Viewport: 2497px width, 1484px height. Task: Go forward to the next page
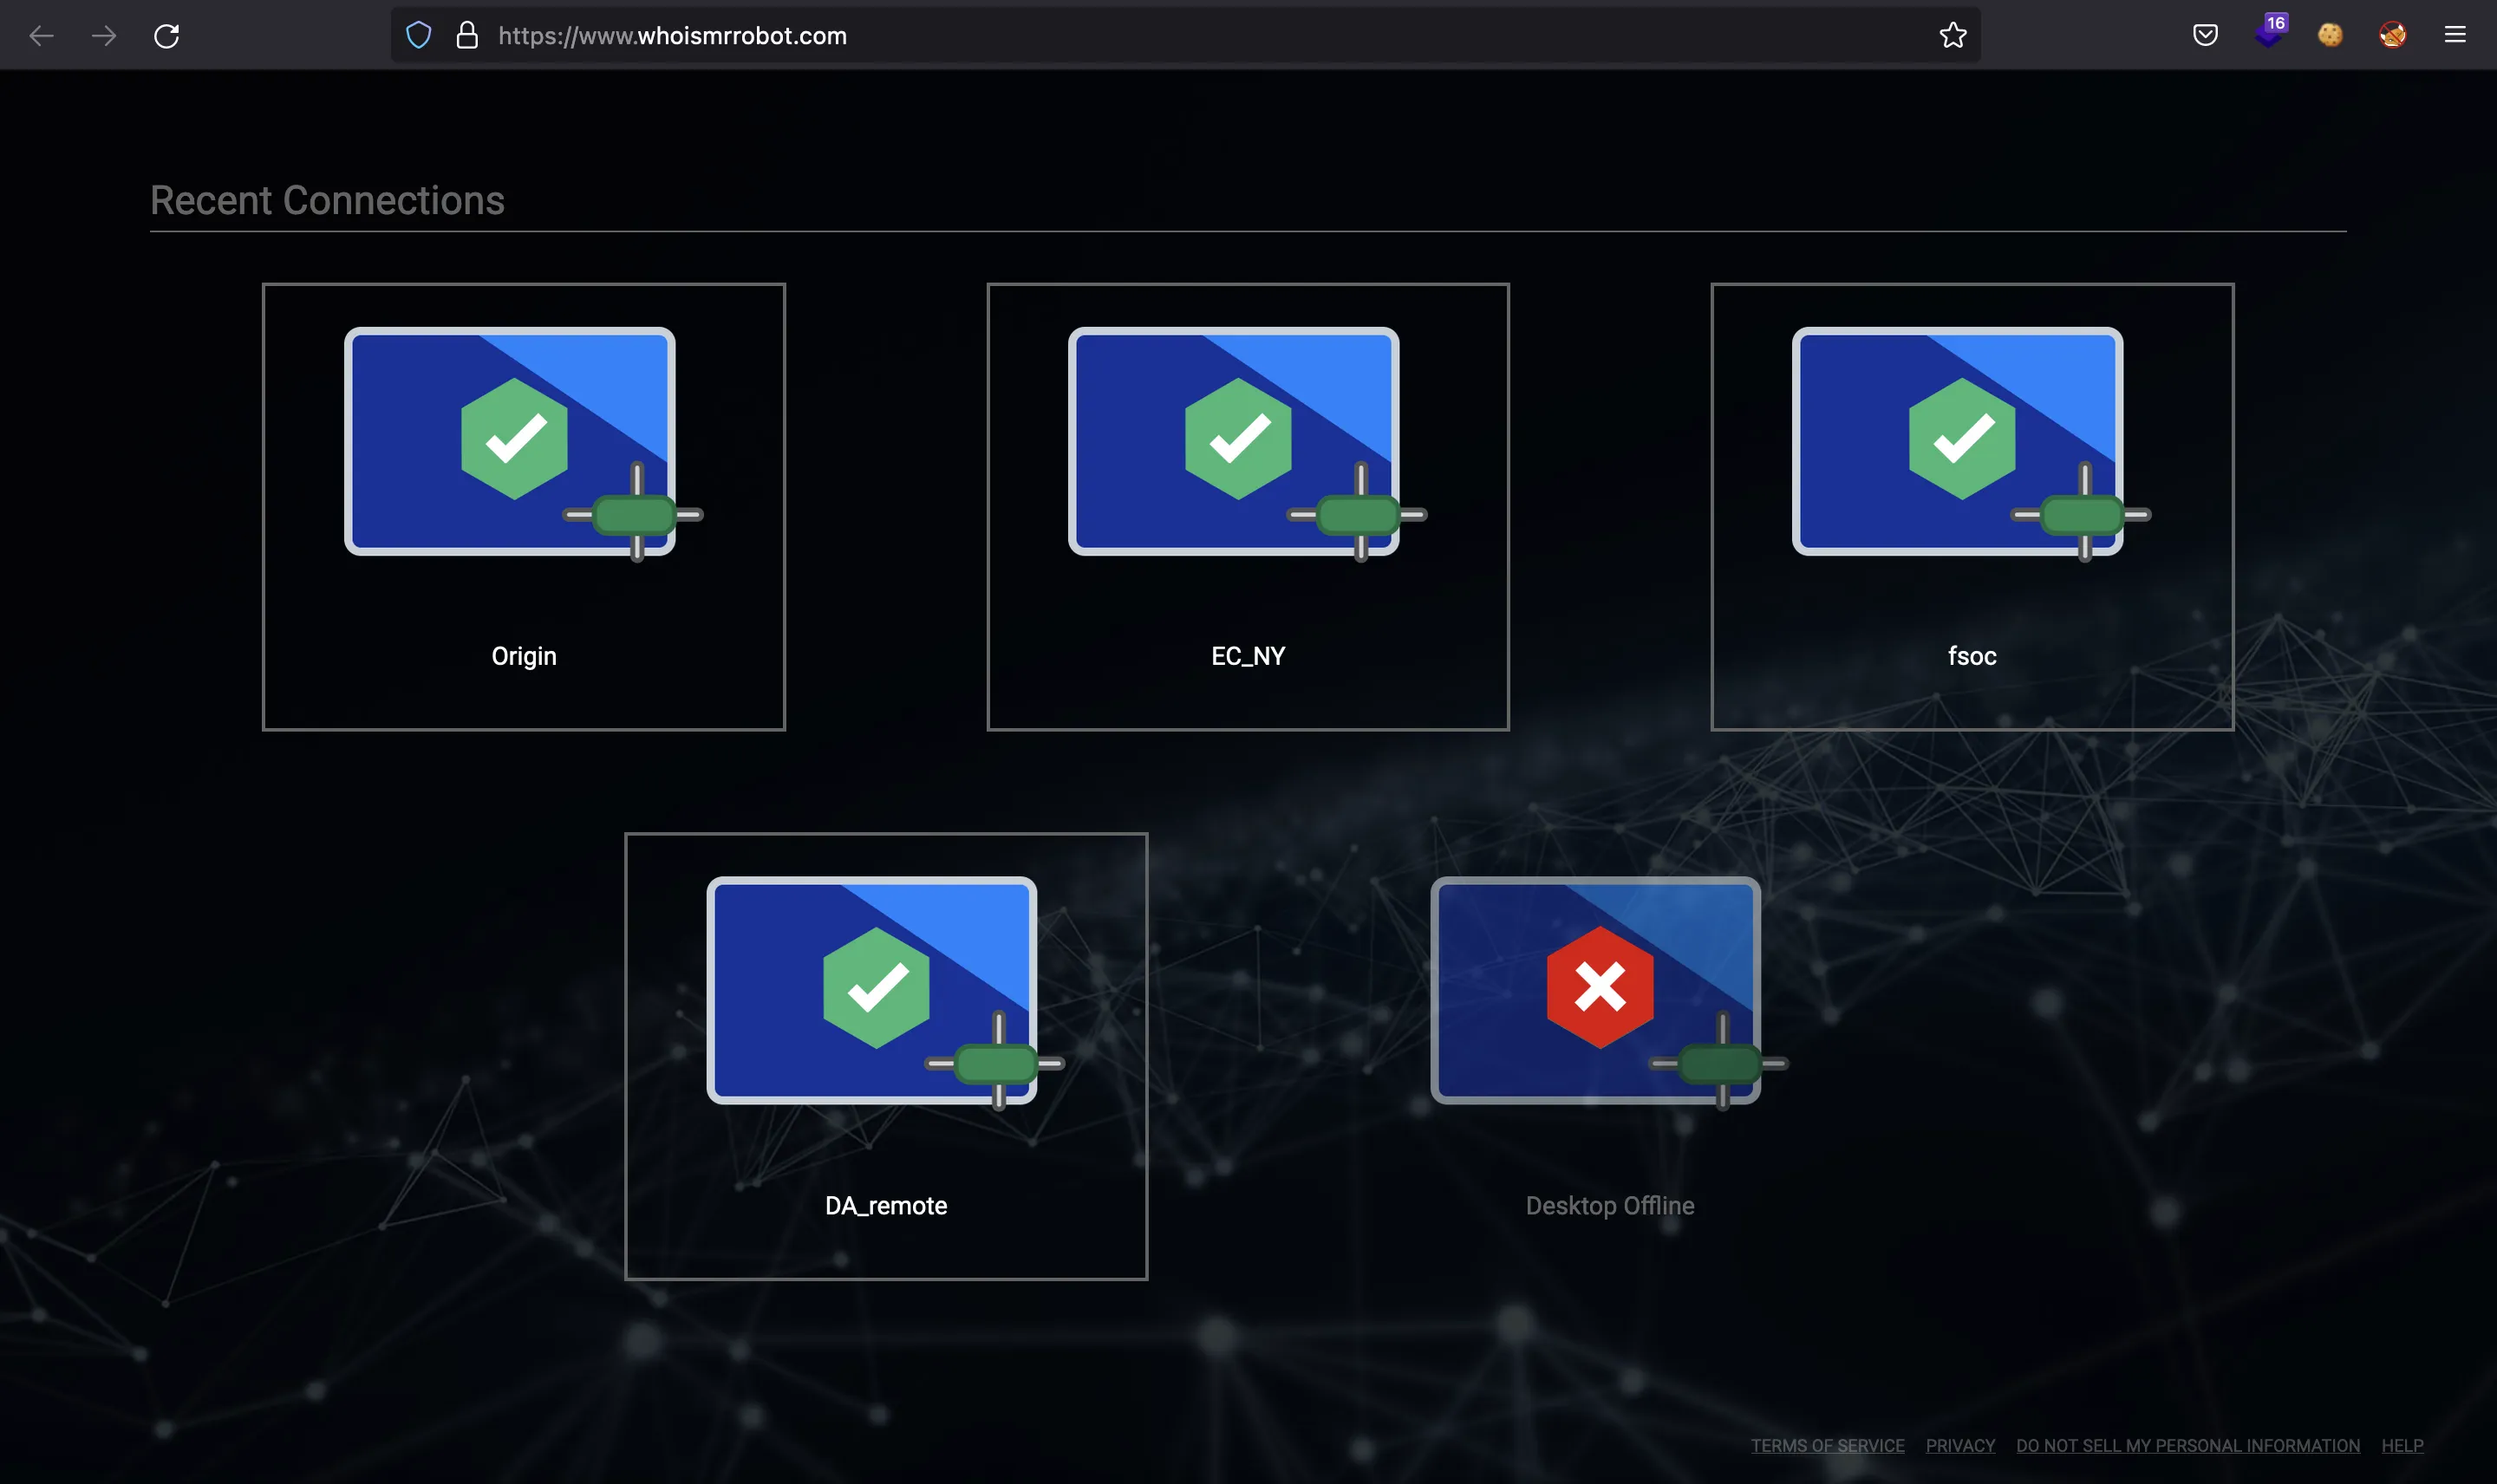(x=104, y=36)
